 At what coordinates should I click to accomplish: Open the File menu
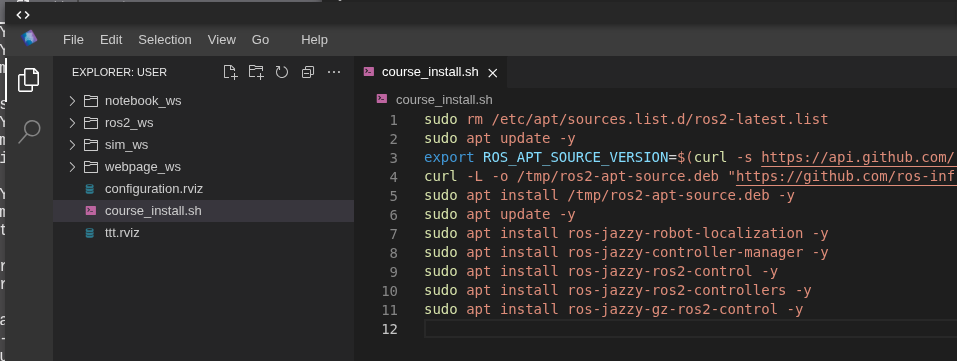(x=73, y=40)
